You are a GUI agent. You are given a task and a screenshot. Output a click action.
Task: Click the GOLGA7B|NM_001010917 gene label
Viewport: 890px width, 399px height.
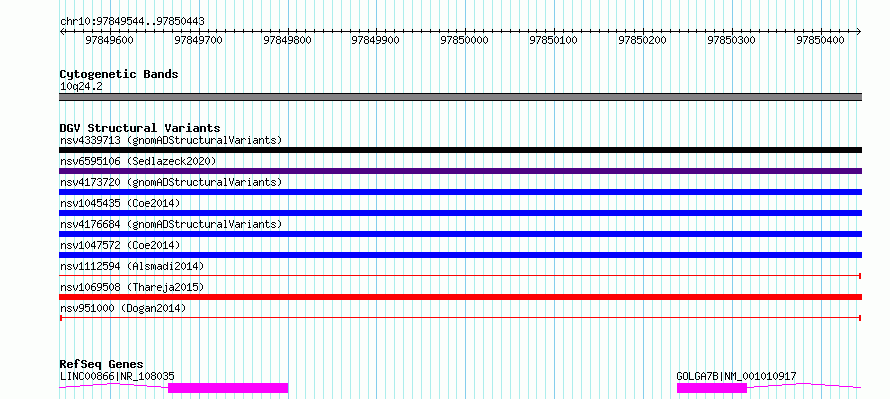[736, 376]
